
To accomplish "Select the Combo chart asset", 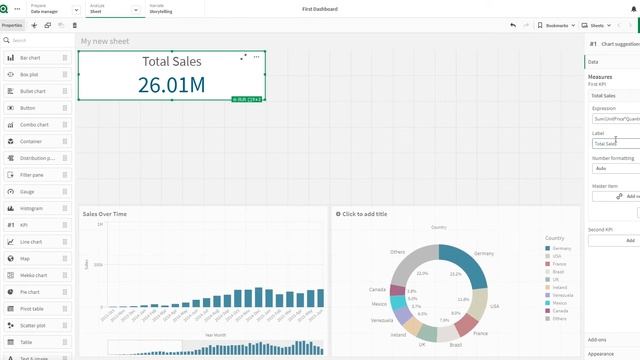I will [x=37, y=125].
